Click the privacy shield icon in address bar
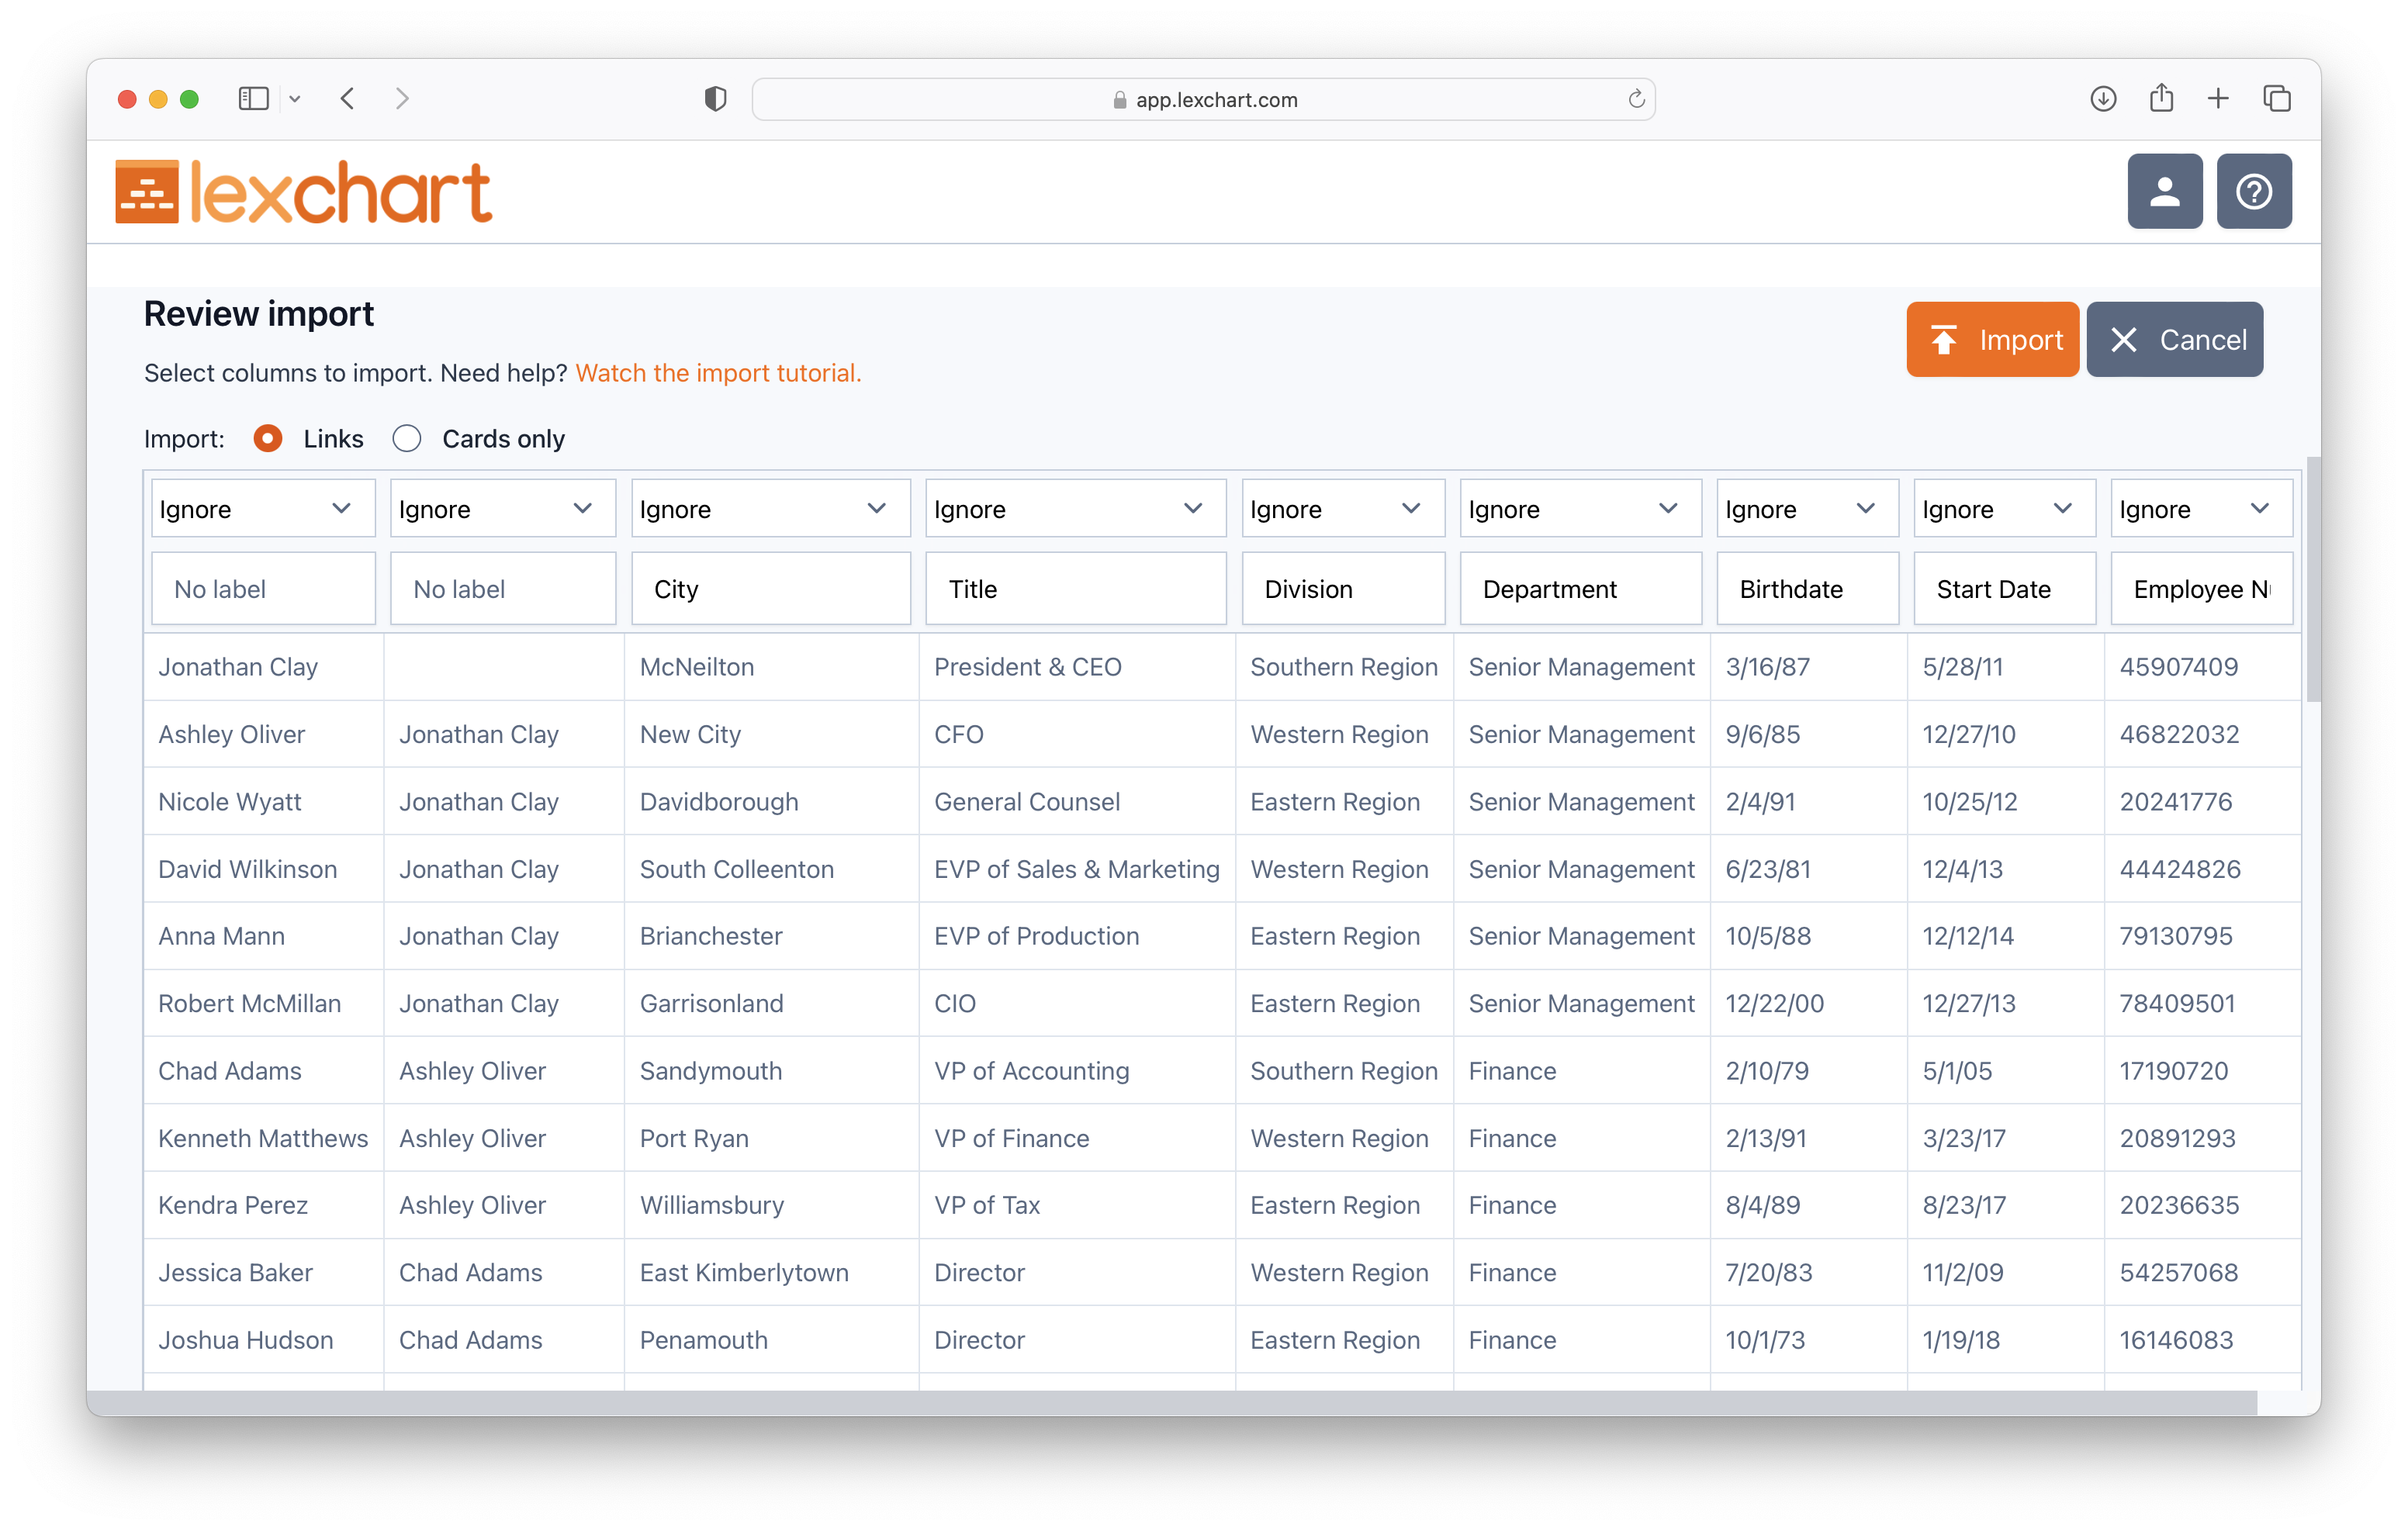Viewport: 2408px width, 1531px height. coord(714,98)
